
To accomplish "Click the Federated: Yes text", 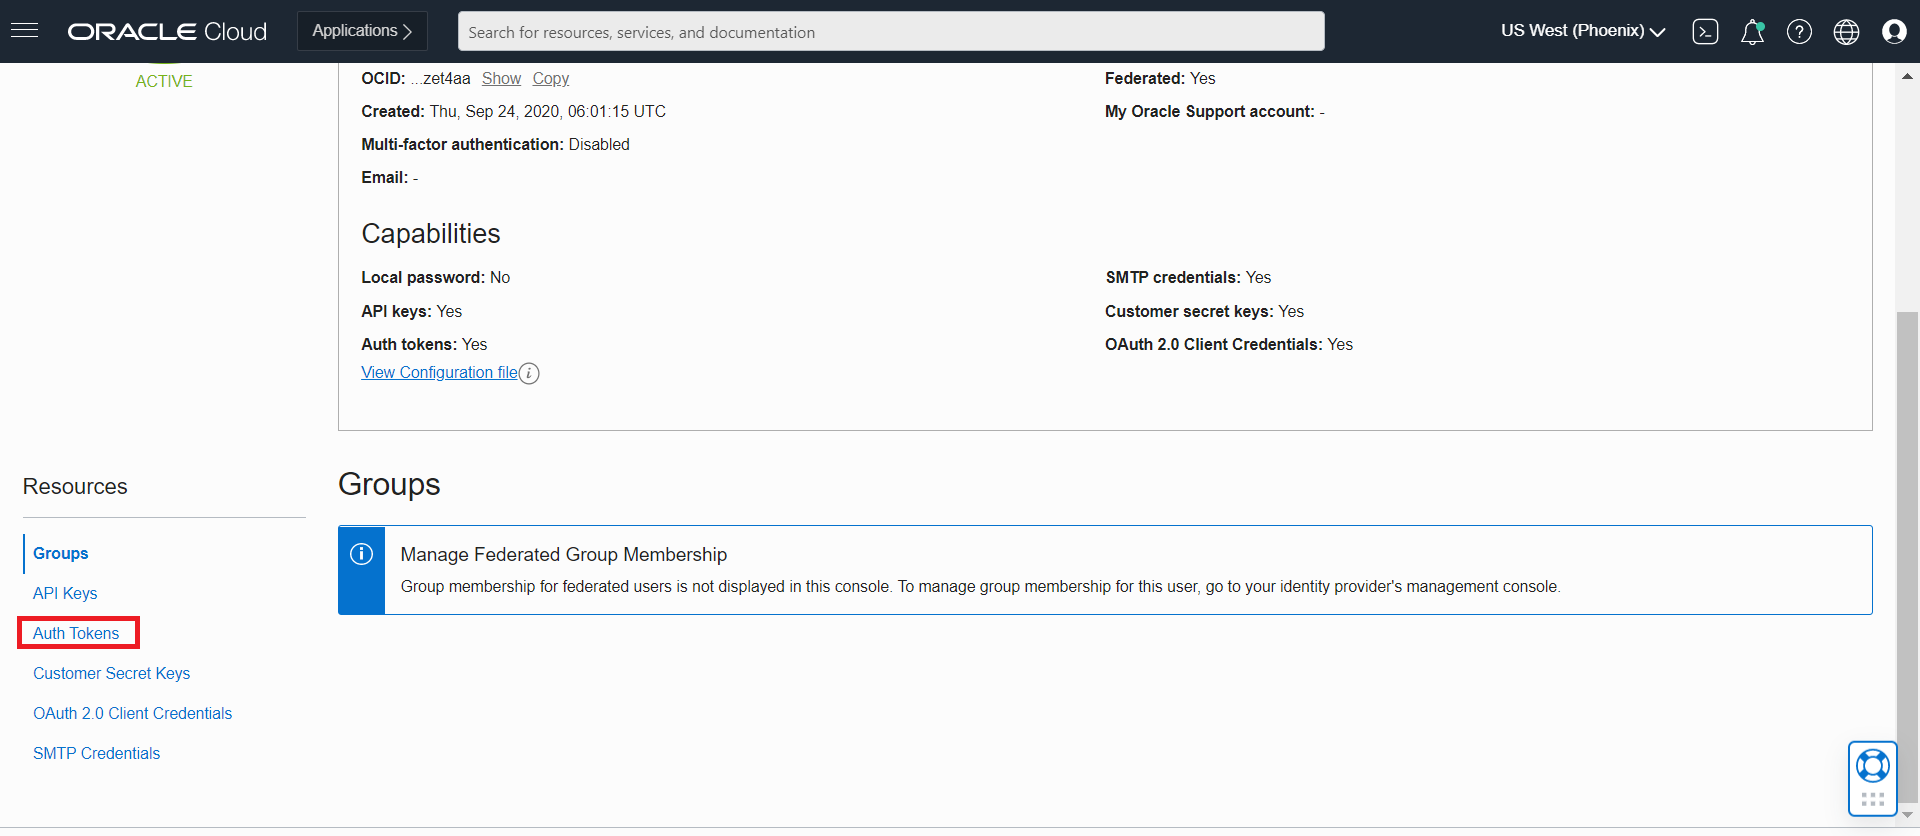I will click(1160, 78).
